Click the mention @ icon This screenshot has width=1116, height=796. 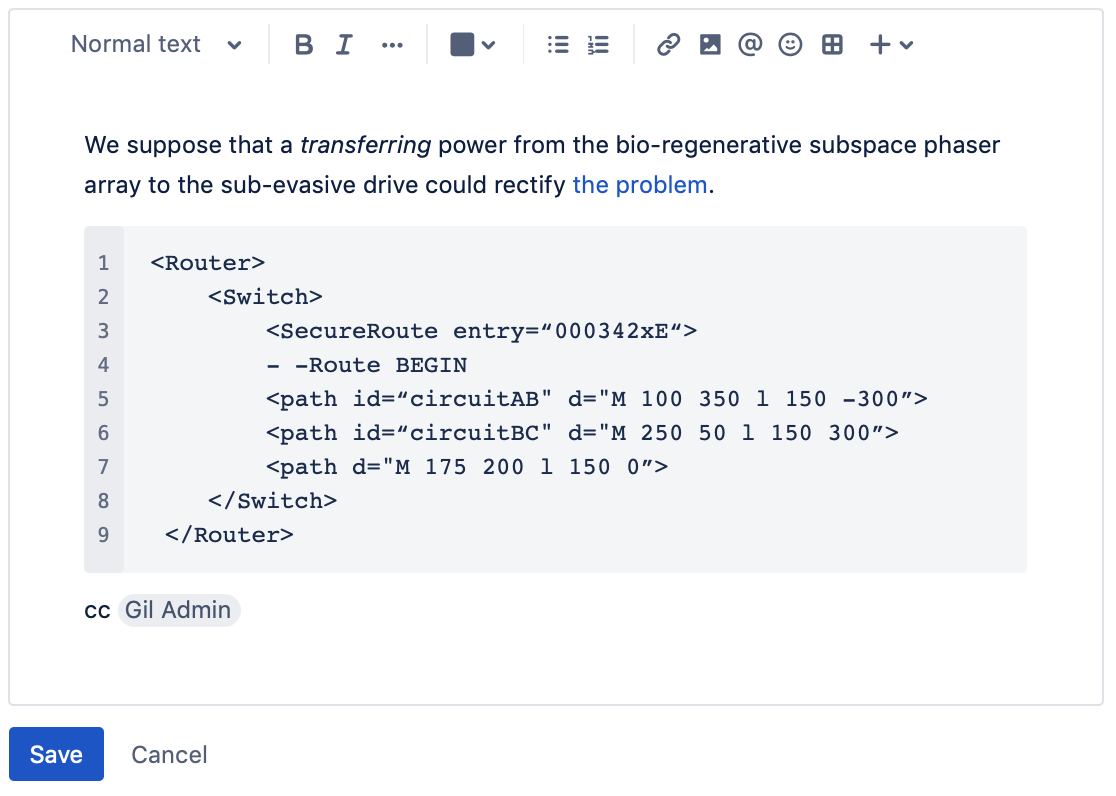750,45
